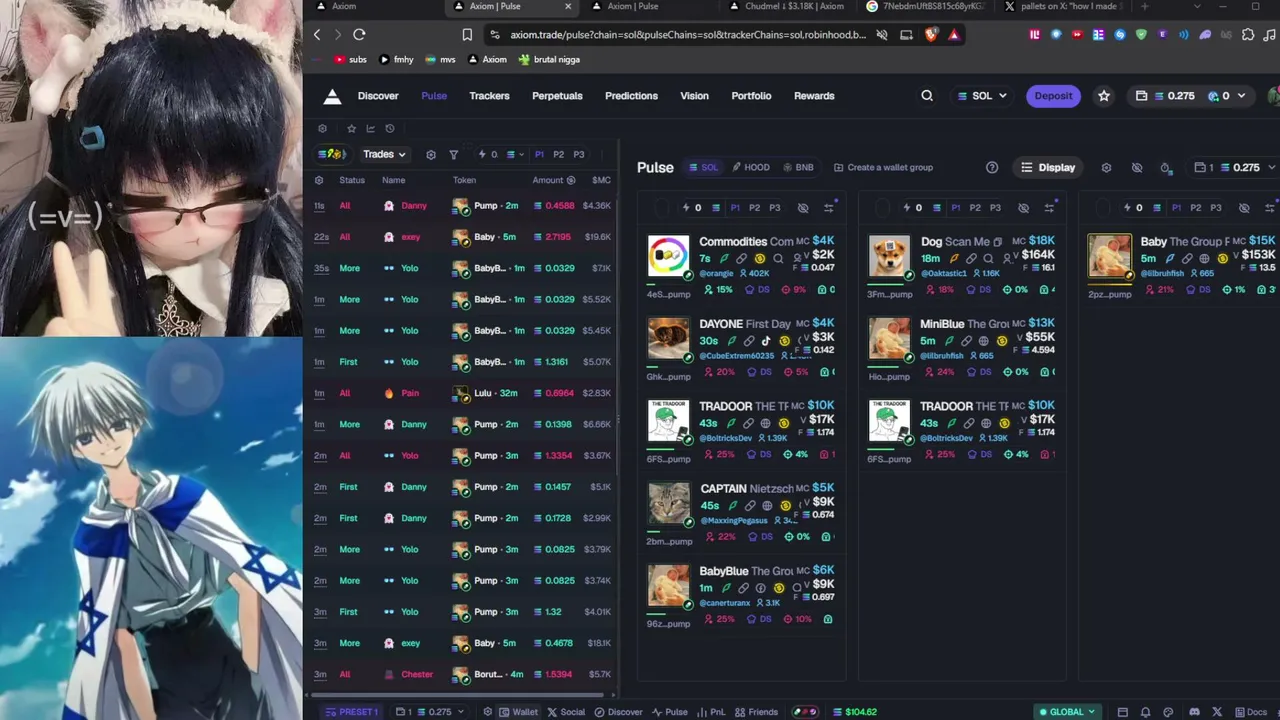
Task: Open Friends in bottom bar
Action: point(756,712)
